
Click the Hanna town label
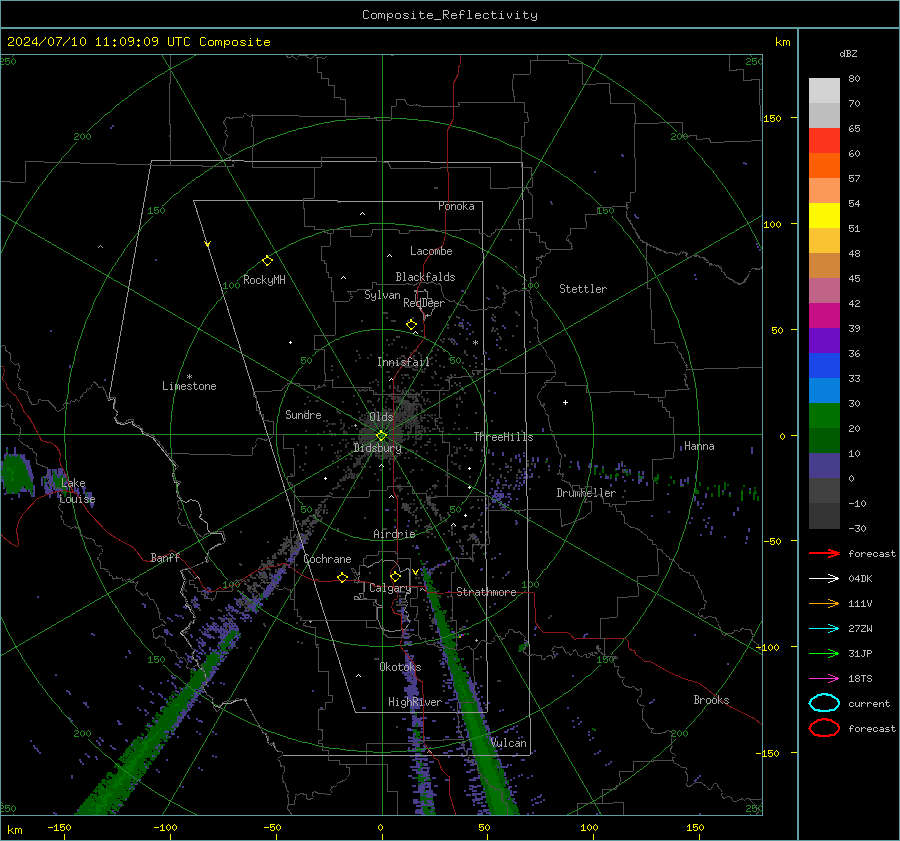(x=699, y=446)
